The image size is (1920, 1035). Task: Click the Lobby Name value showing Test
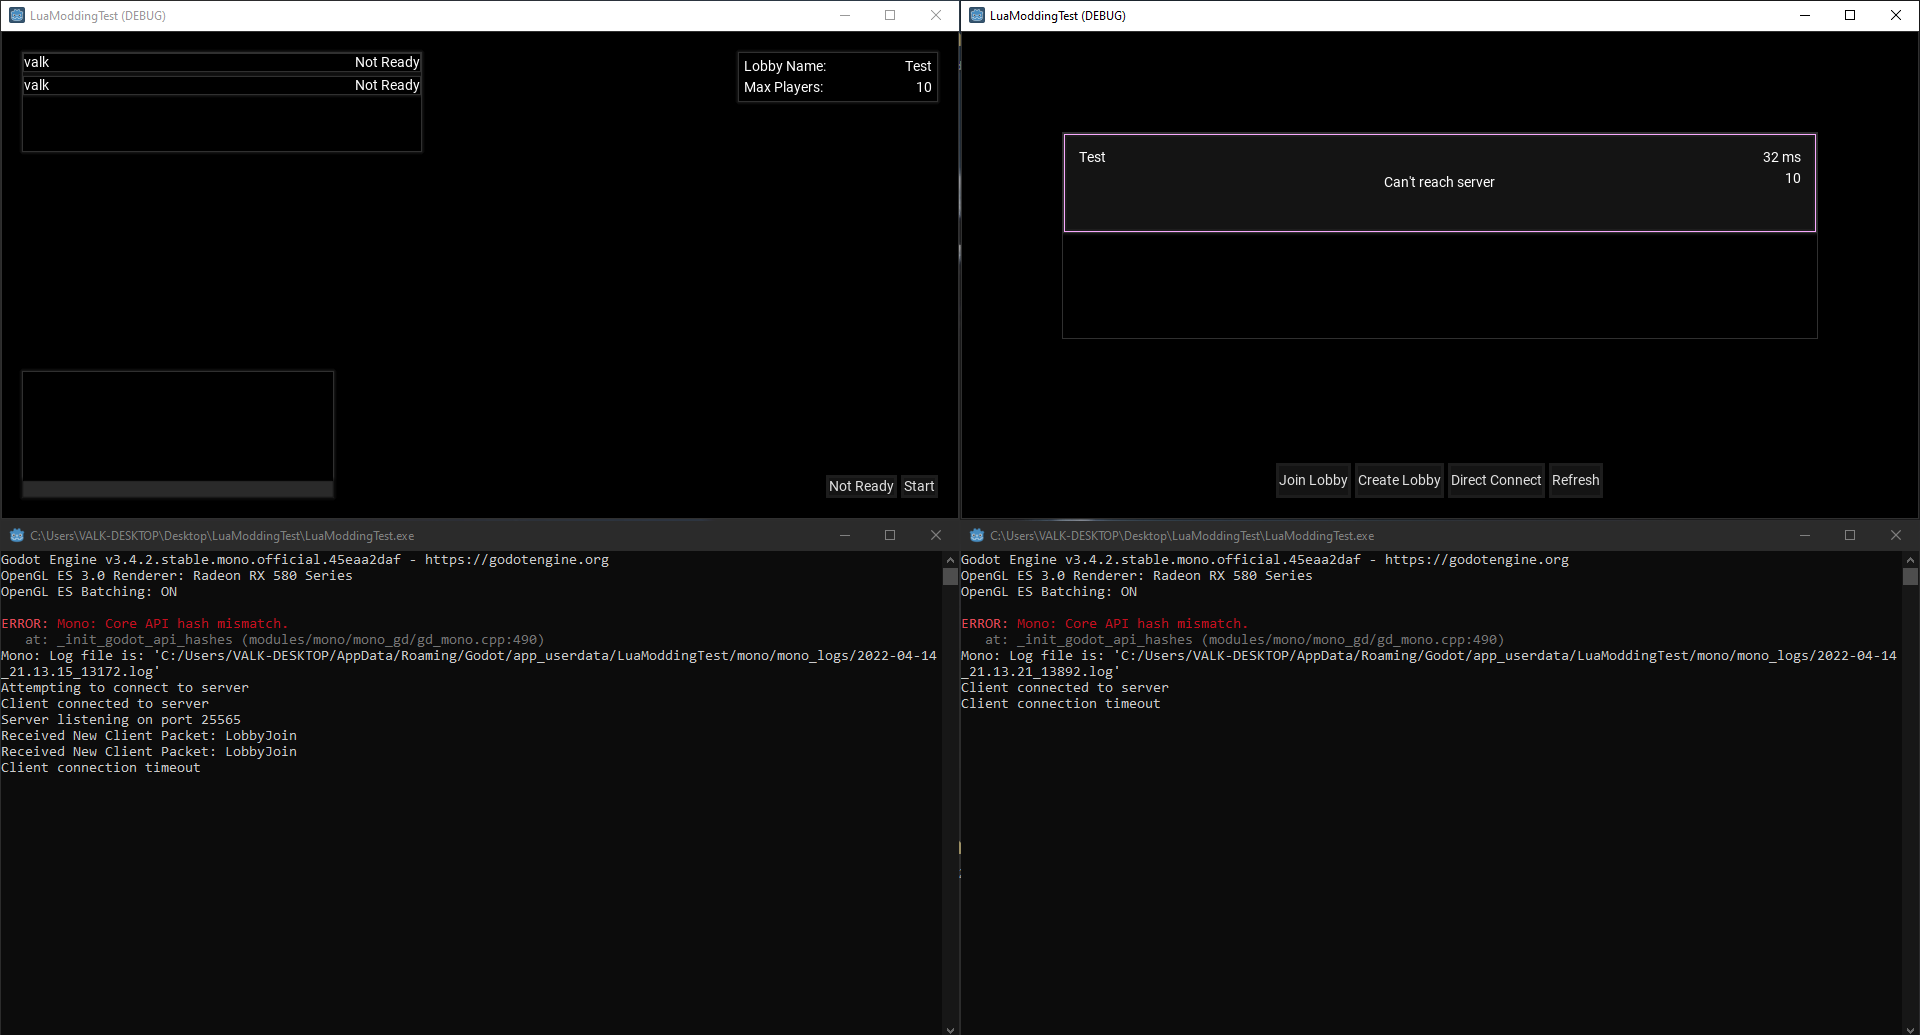coord(917,66)
